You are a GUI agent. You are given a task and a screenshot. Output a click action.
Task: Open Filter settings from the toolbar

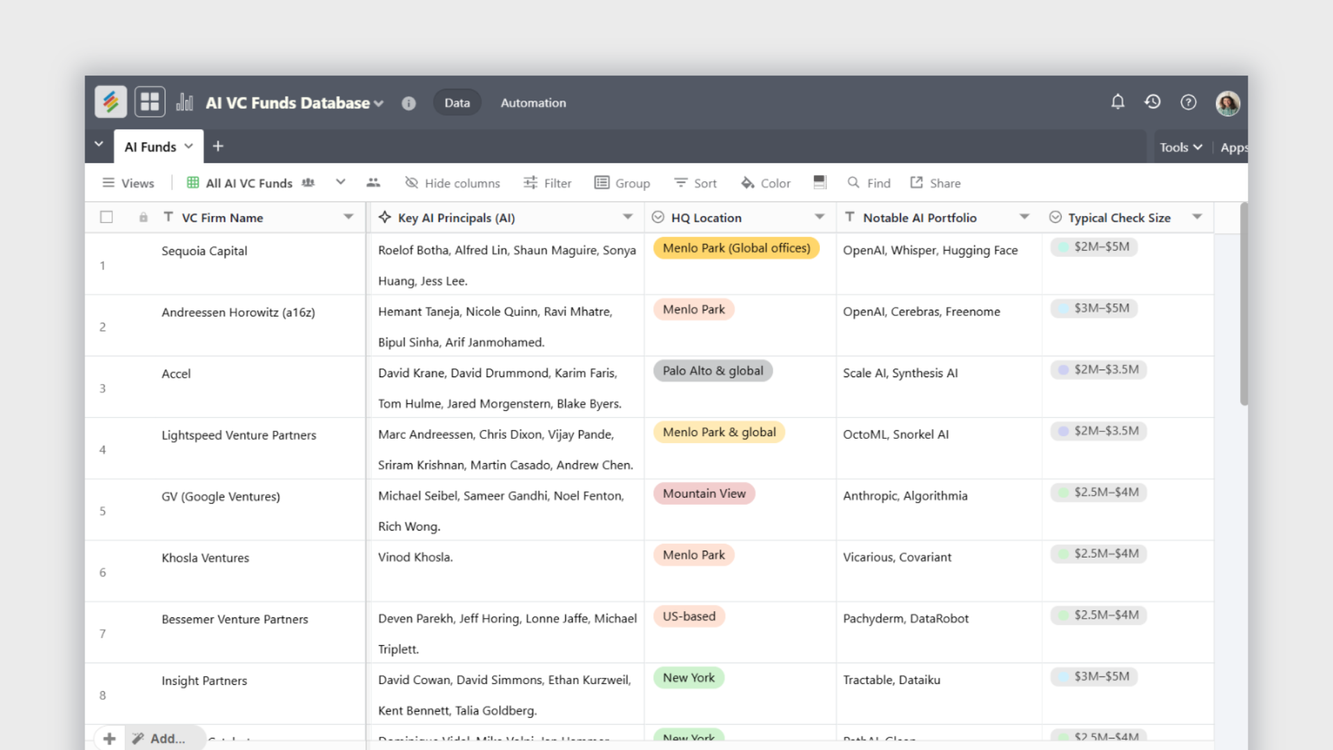click(x=547, y=183)
